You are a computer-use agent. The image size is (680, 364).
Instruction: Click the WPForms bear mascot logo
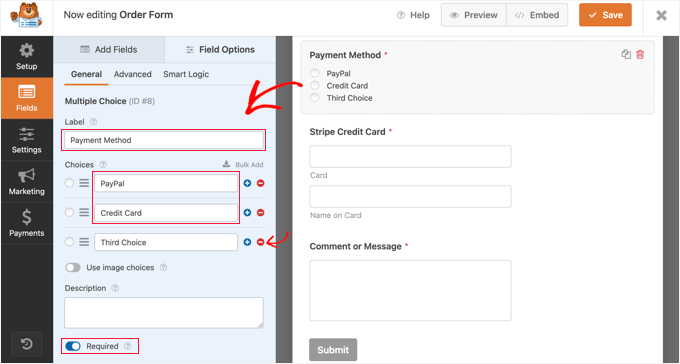coord(26,16)
